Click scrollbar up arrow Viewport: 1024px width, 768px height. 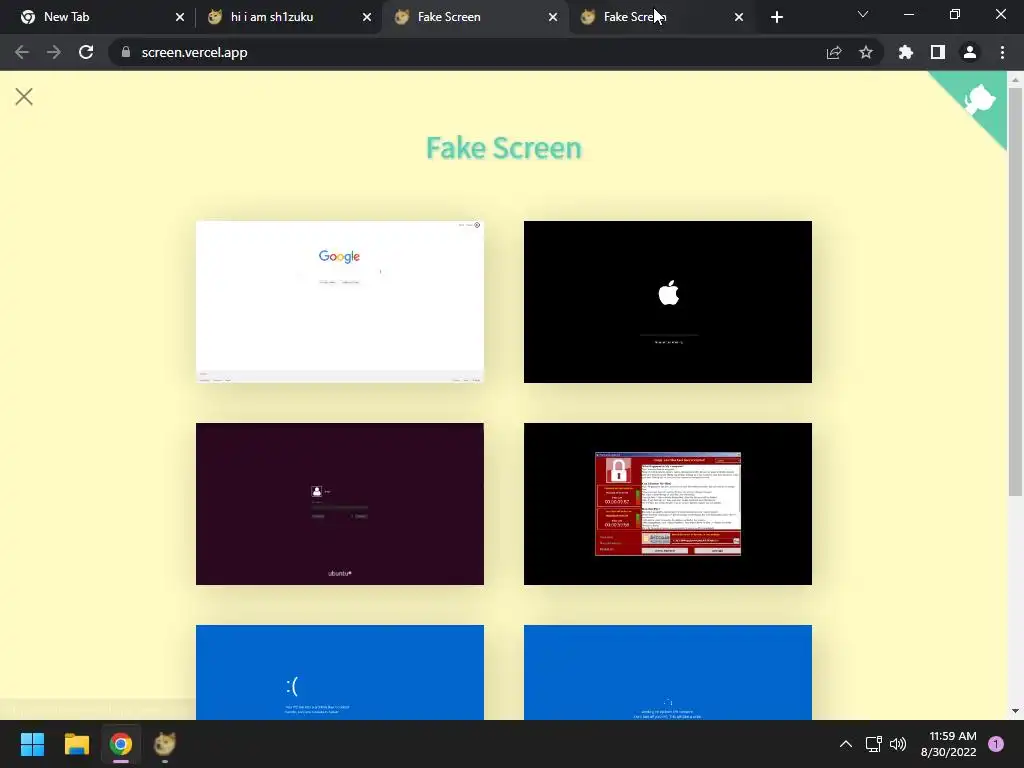click(1015, 80)
